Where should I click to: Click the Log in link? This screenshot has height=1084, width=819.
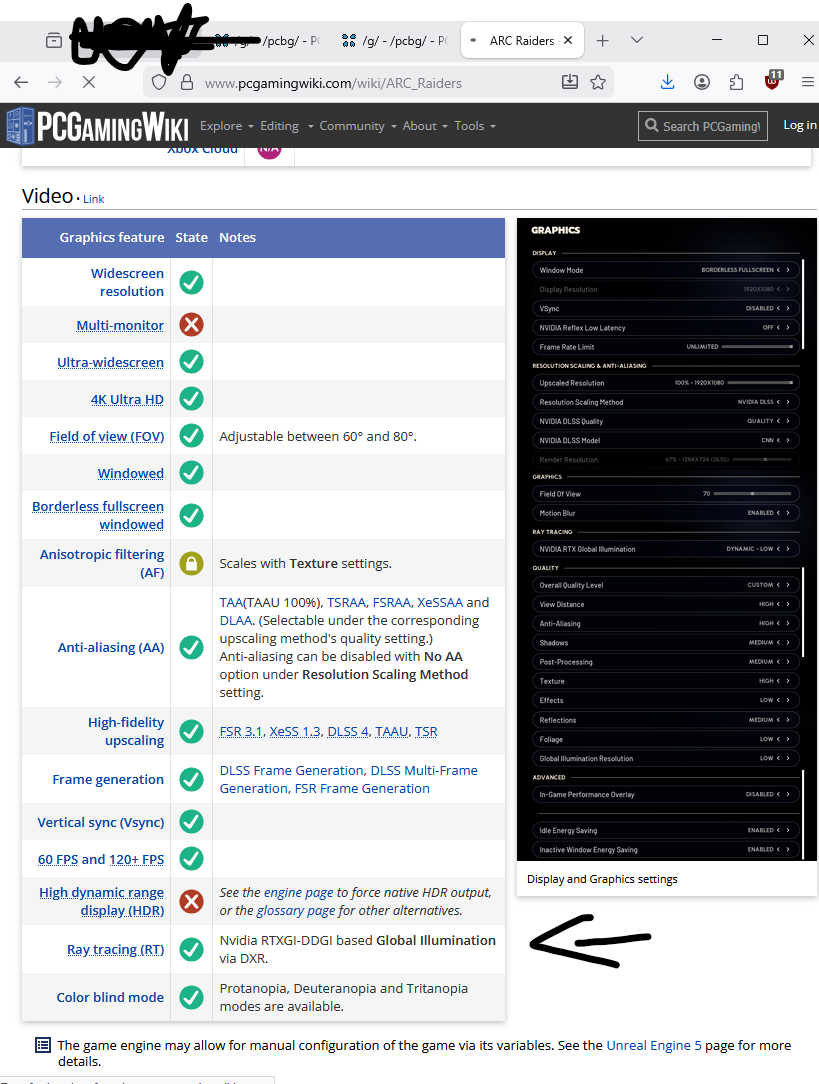click(800, 125)
